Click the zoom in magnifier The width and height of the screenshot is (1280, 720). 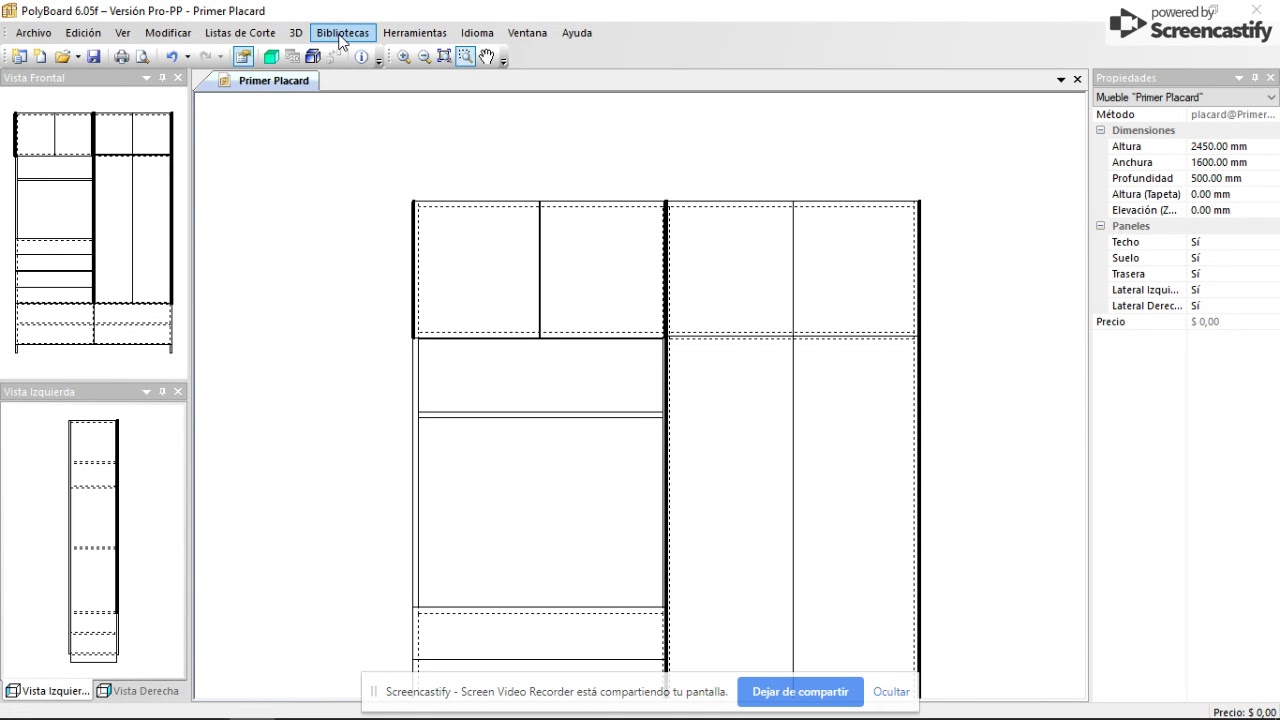(x=404, y=57)
